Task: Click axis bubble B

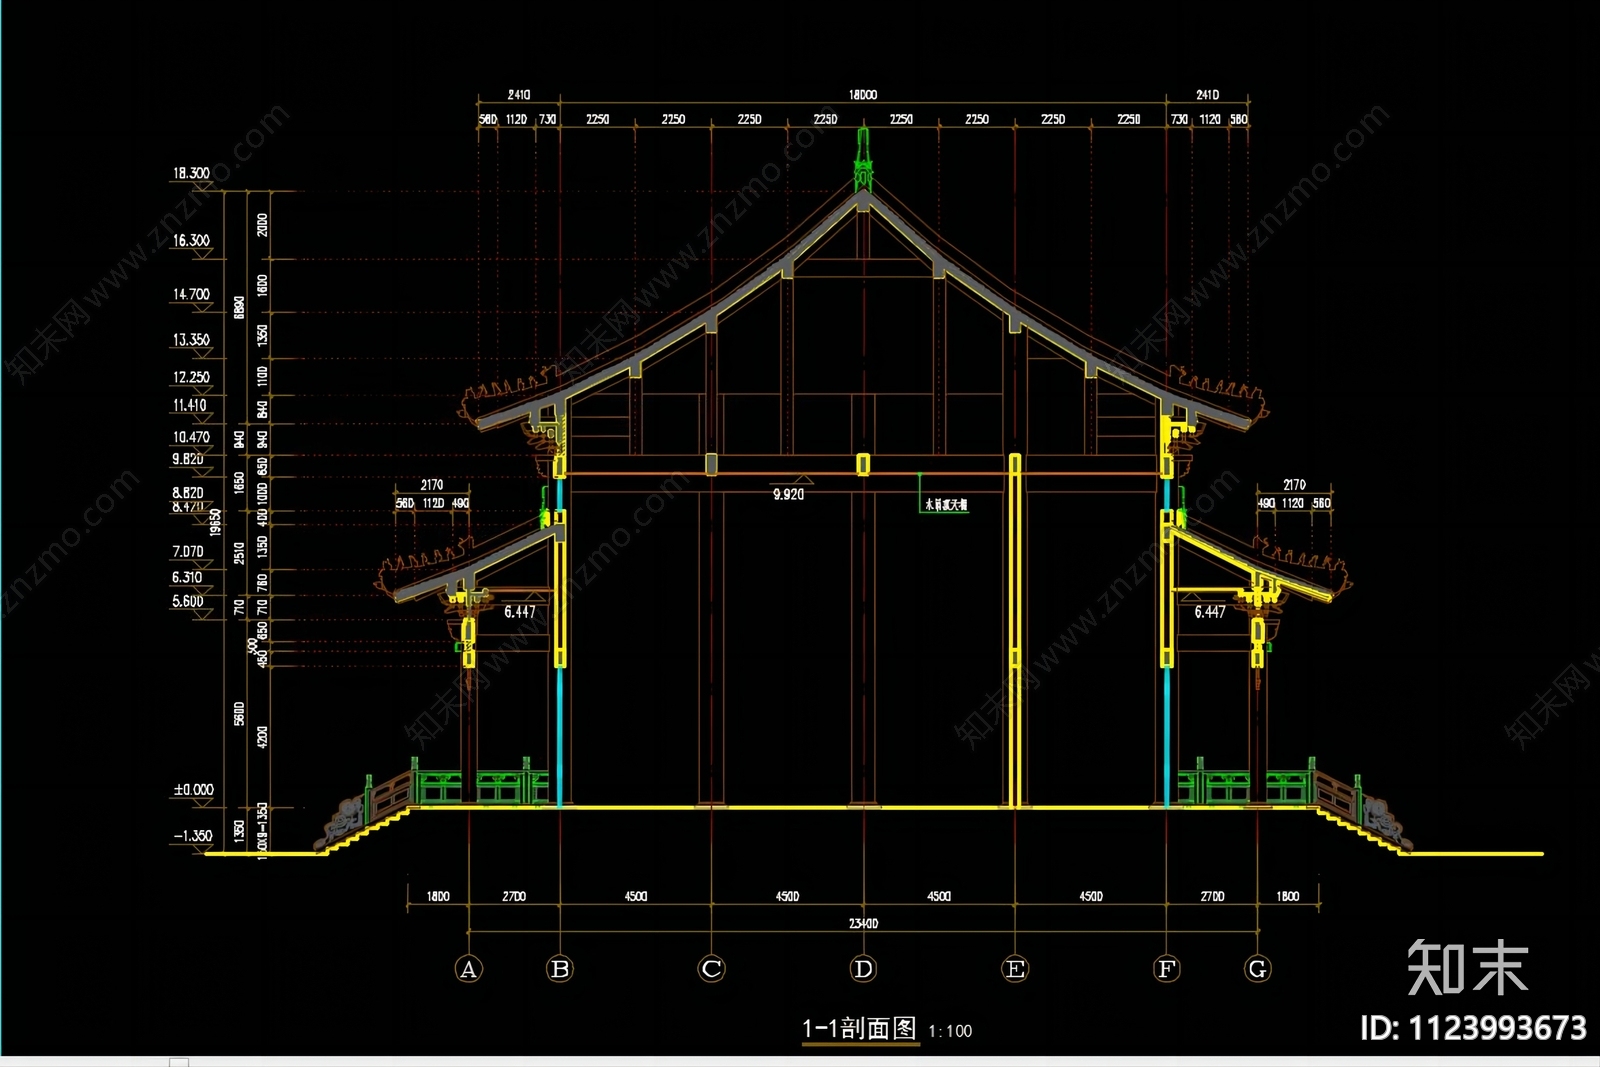Action: pyautogui.click(x=560, y=969)
